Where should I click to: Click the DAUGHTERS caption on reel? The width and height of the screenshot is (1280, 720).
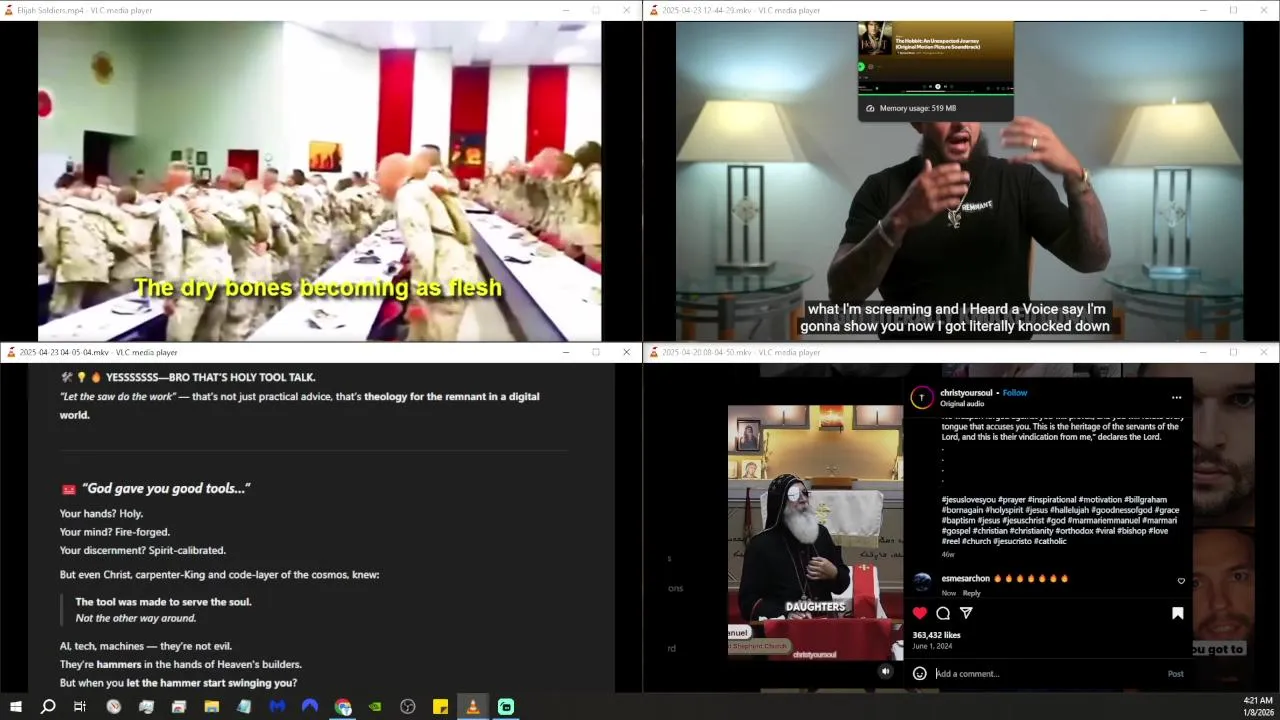coord(815,606)
